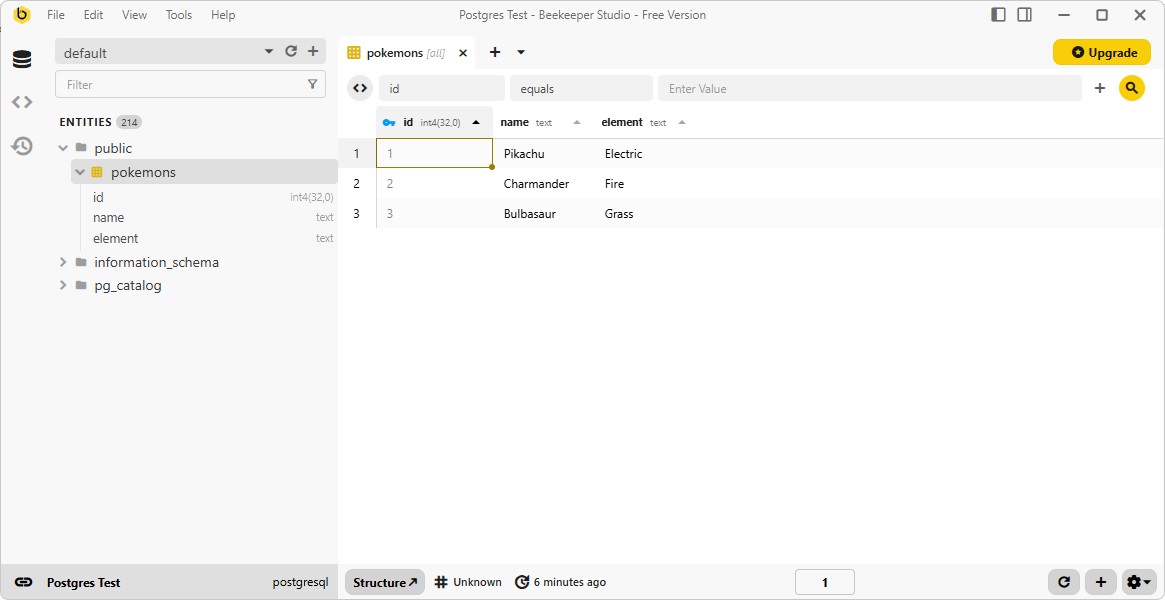Click the Upgrade button

pyautogui.click(x=1102, y=53)
